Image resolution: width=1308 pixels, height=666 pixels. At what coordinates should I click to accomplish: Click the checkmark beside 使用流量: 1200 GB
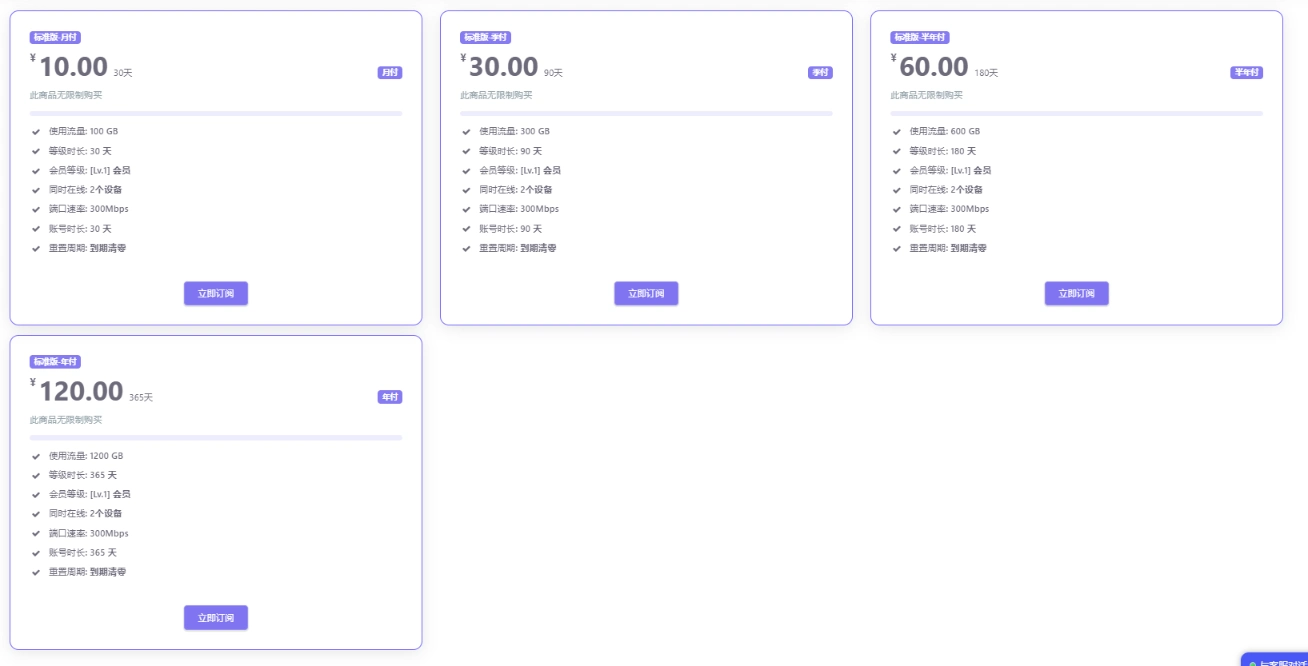(x=36, y=456)
